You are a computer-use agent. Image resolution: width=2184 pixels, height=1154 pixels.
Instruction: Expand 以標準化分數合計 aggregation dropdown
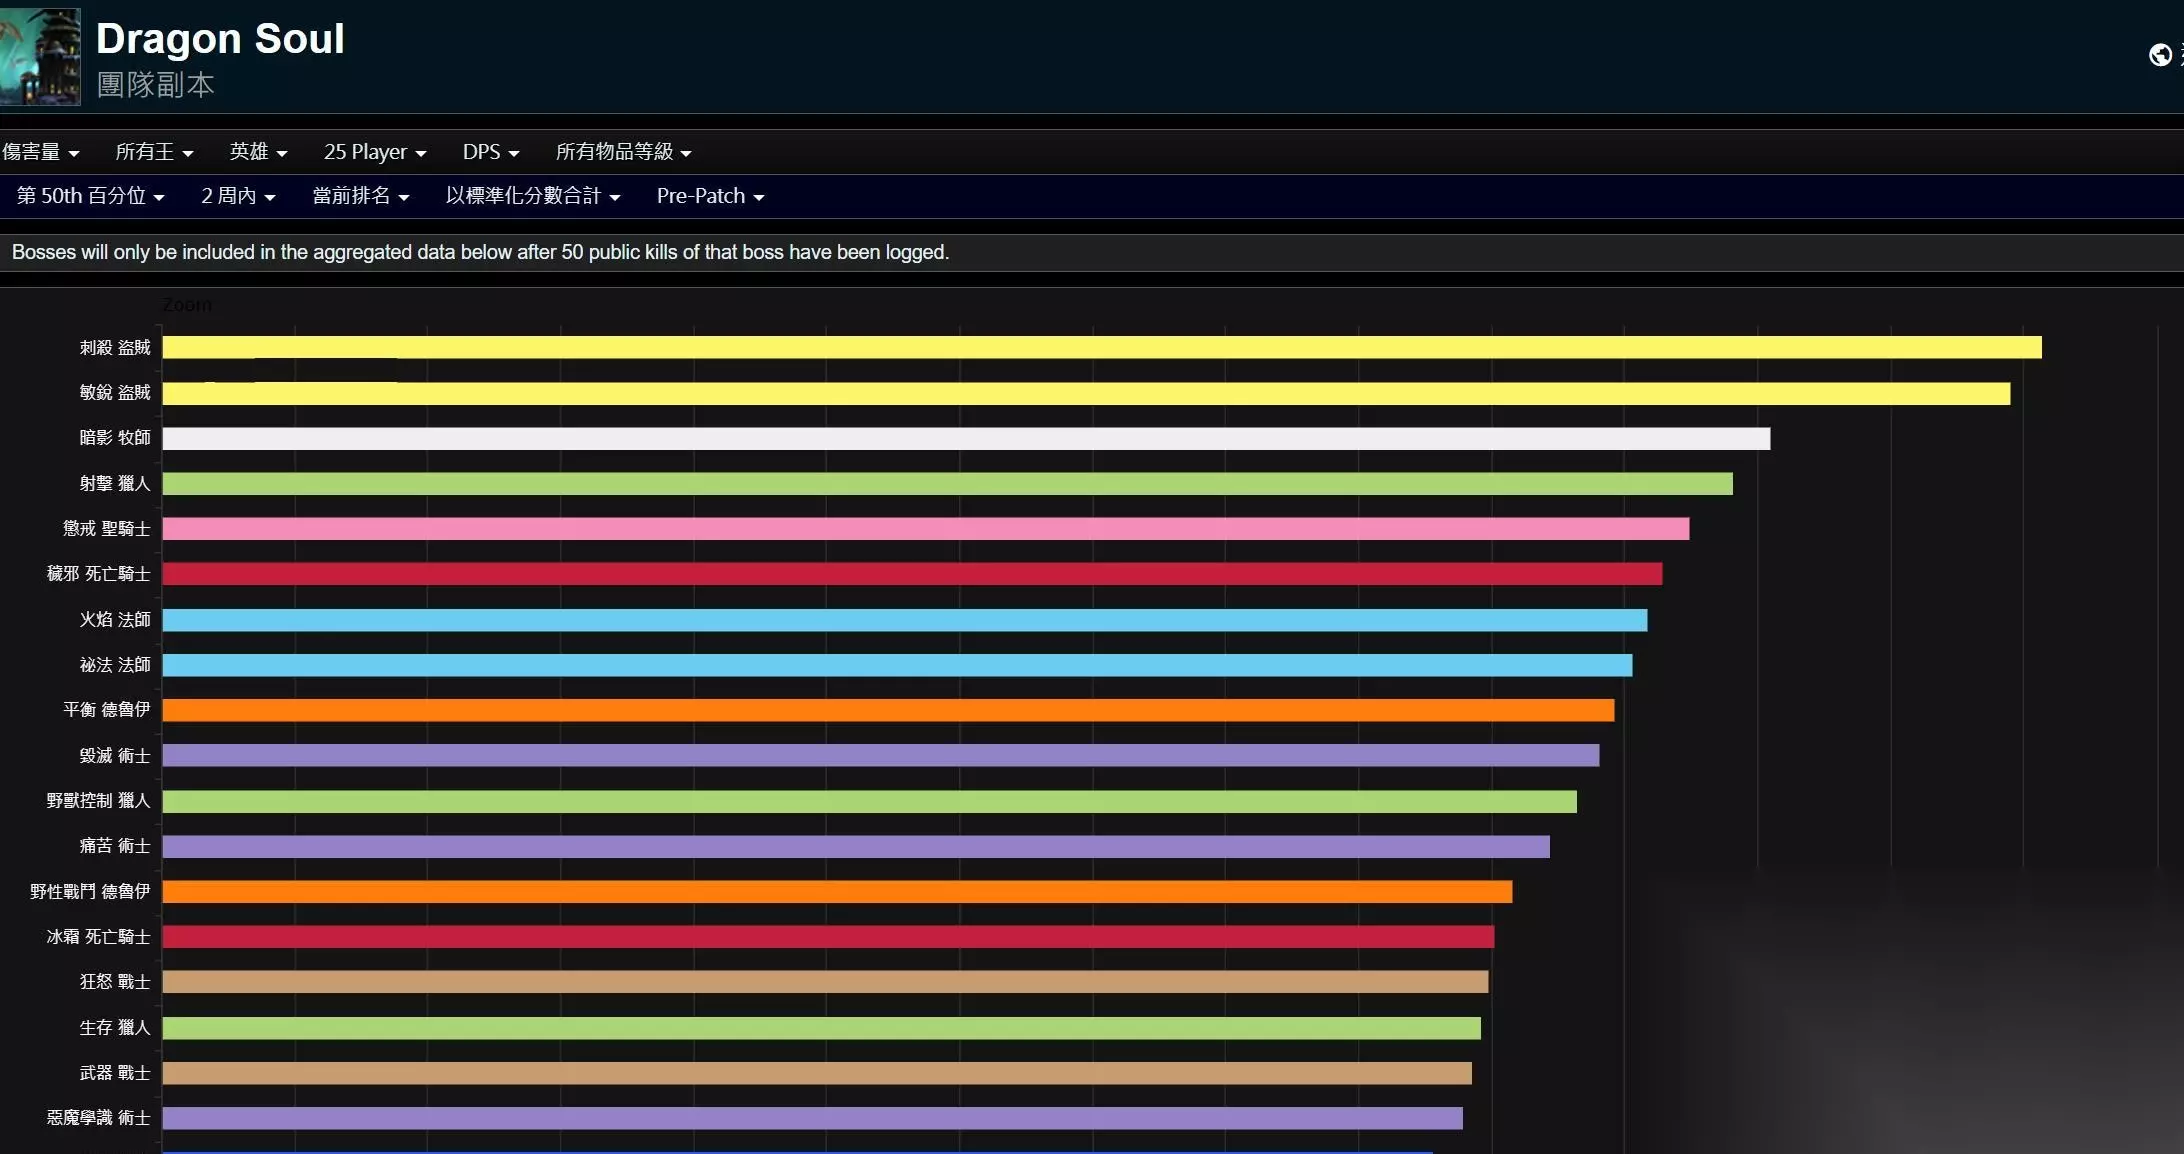532,196
